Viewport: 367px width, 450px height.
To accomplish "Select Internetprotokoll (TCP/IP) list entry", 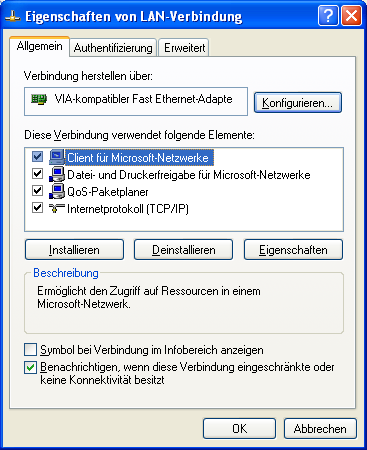I will click(x=128, y=209).
